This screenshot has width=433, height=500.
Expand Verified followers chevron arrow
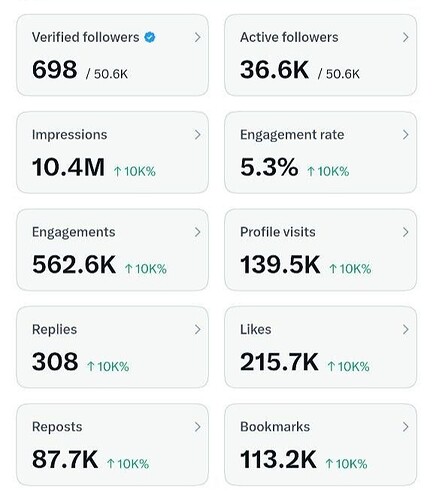click(198, 37)
